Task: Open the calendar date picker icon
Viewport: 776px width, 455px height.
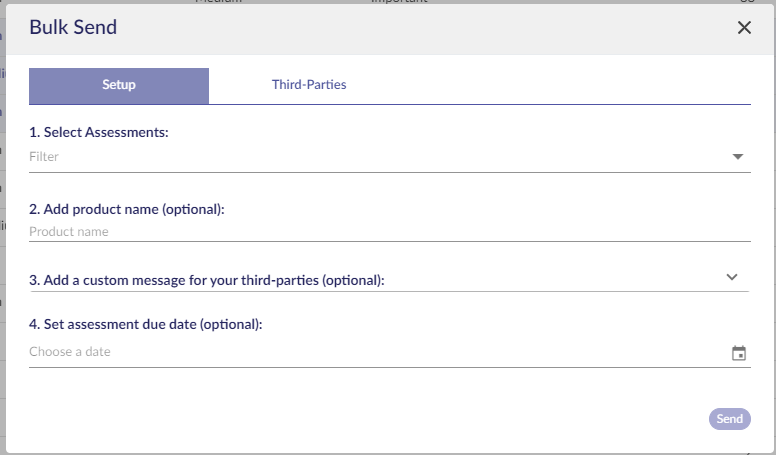Action: coord(738,353)
